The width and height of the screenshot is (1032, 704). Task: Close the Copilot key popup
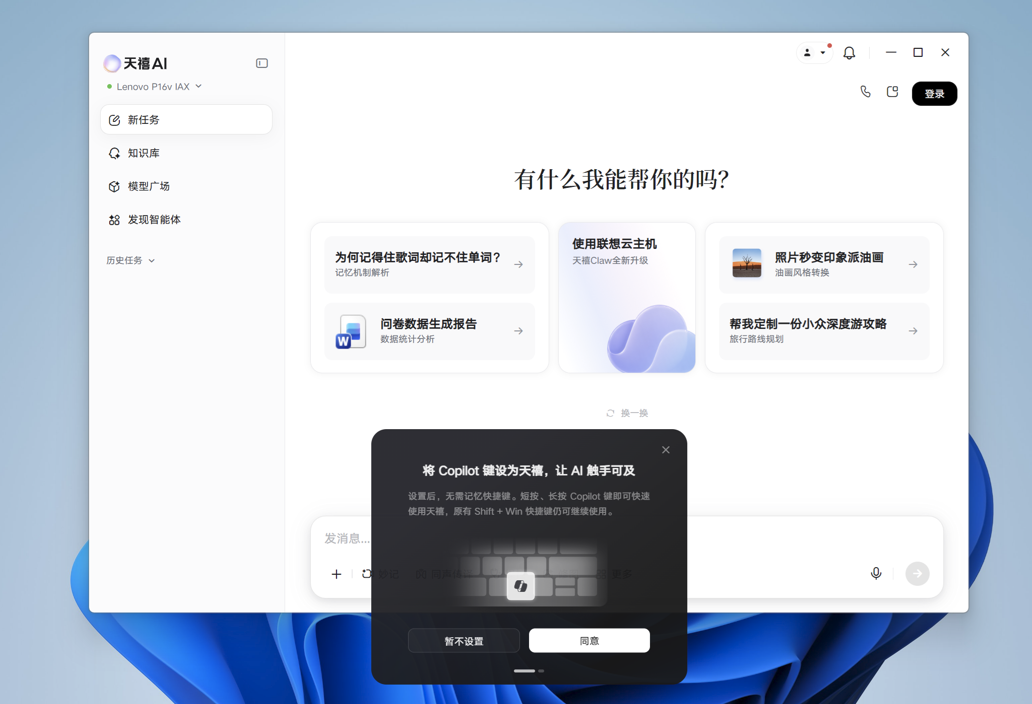click(666, 450)
